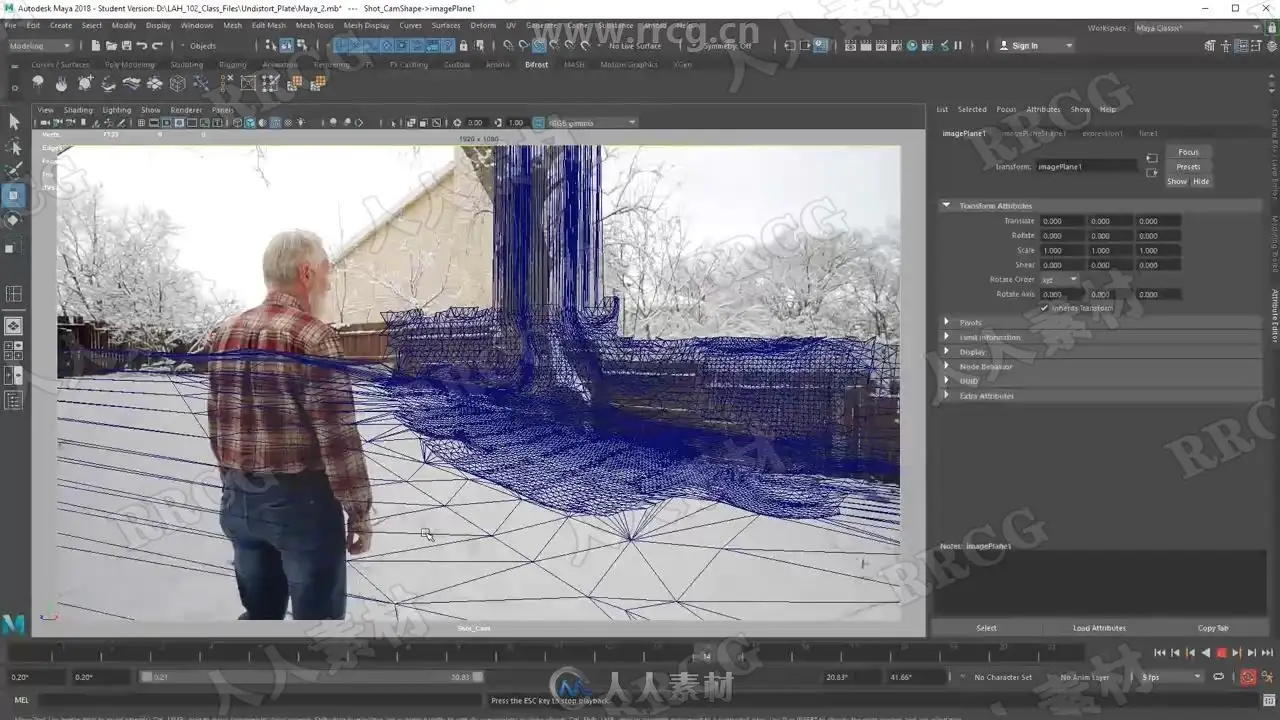Select the arrow Select tool in toolbox
Image resolution: width=1280 pixels, height=720 pixels.
point(14,121)
